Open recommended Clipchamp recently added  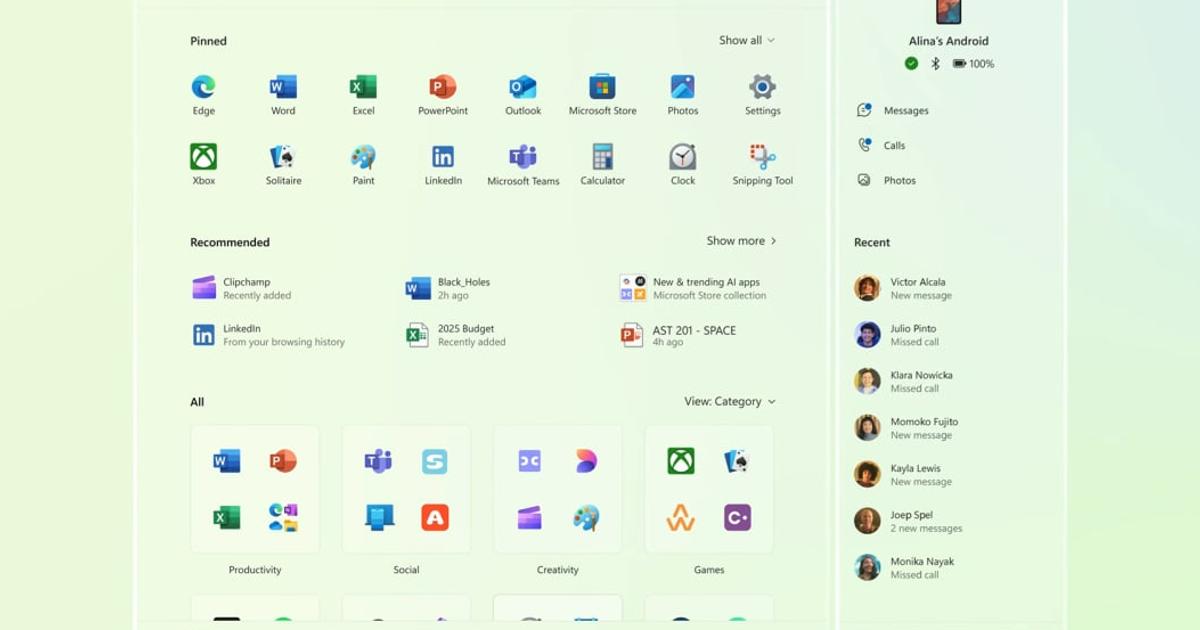(x=243, y=288)
